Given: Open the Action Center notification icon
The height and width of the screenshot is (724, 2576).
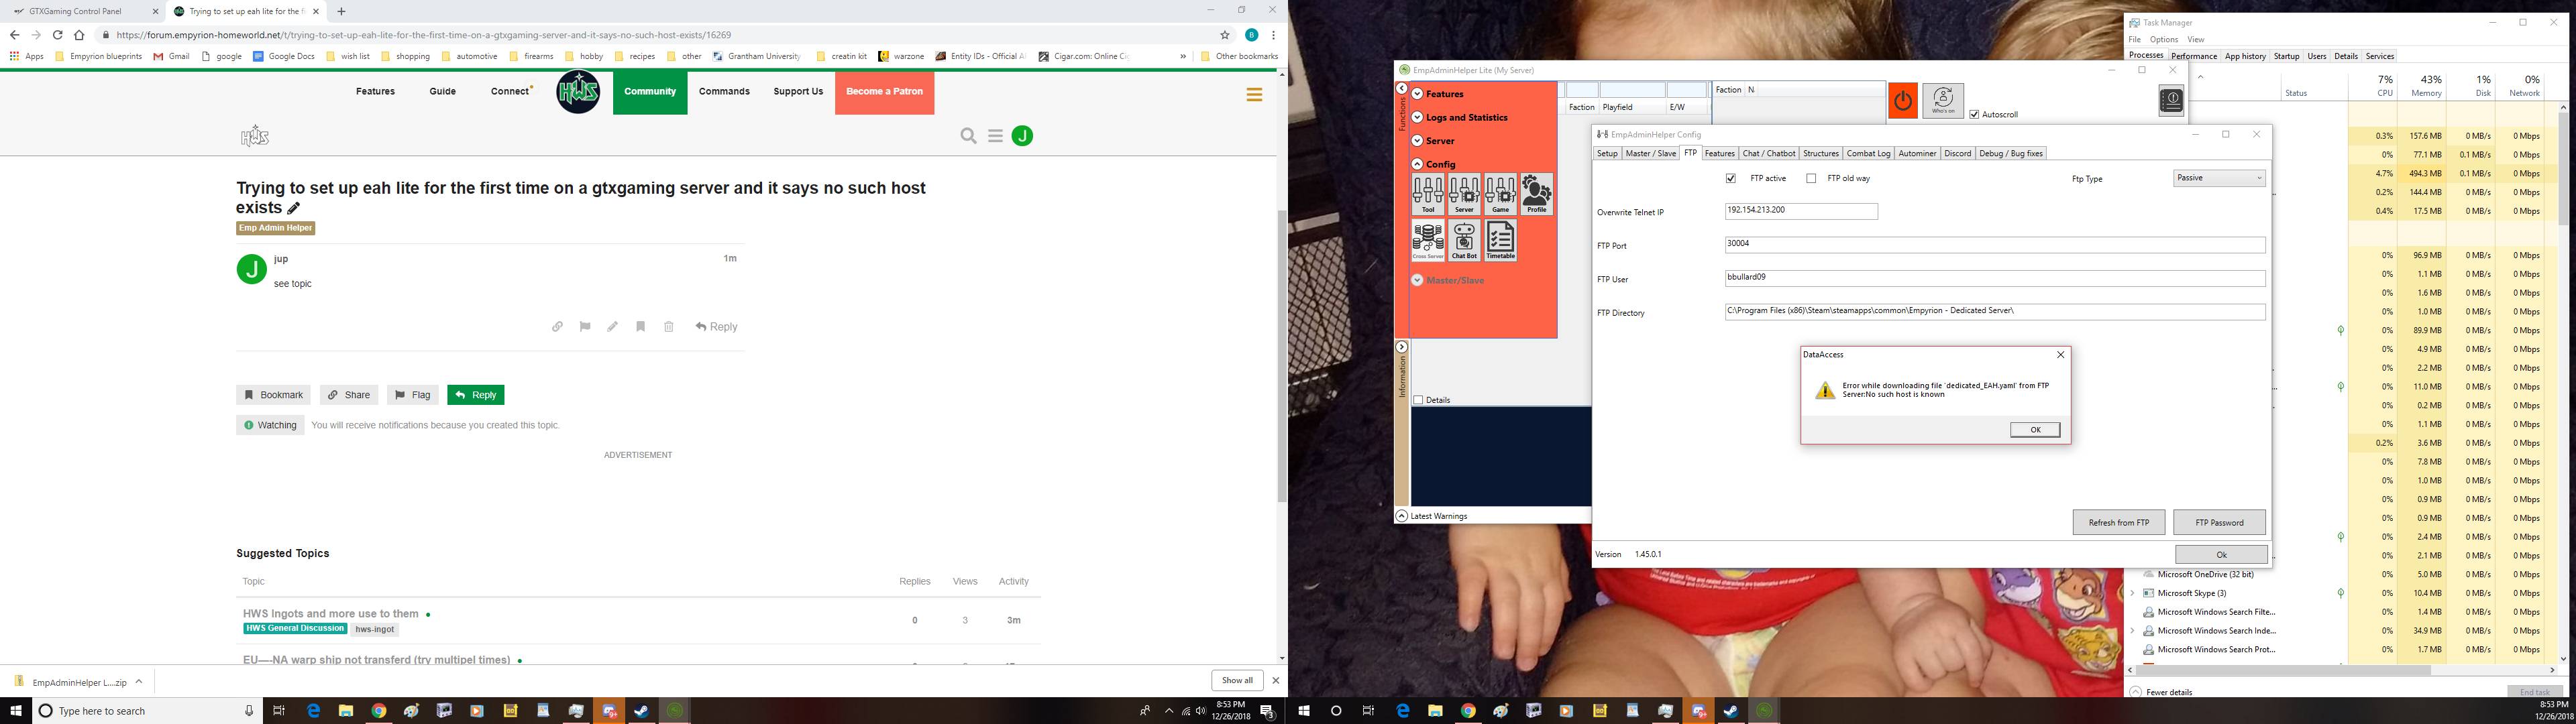Looking at the screenshot, I should point(1267,711).
